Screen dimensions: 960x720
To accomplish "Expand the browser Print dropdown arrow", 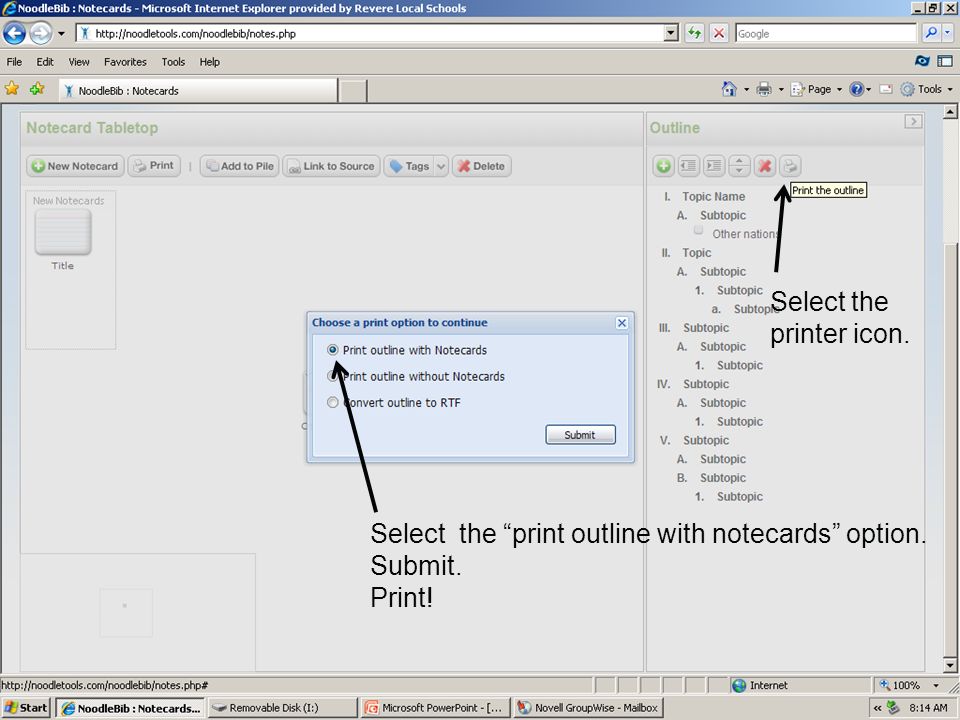I will [x=781, y=90].
